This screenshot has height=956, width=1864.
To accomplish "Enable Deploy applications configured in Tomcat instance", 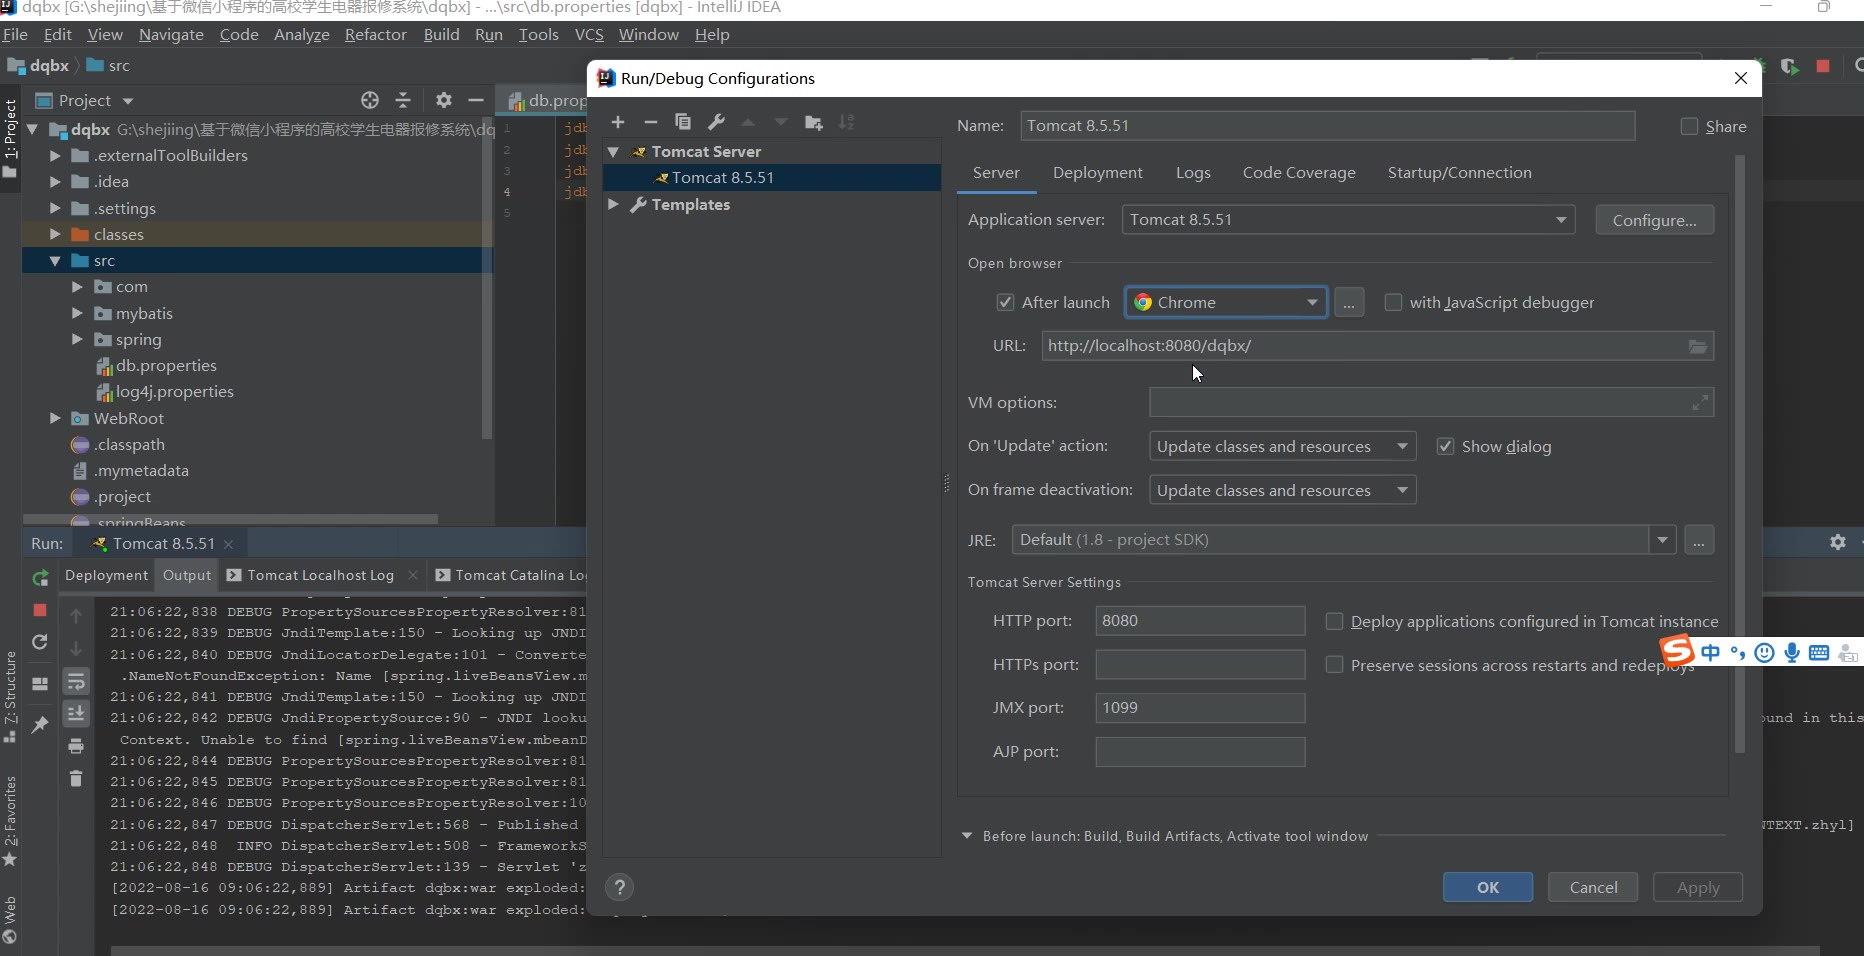I will click(1334, 621).
